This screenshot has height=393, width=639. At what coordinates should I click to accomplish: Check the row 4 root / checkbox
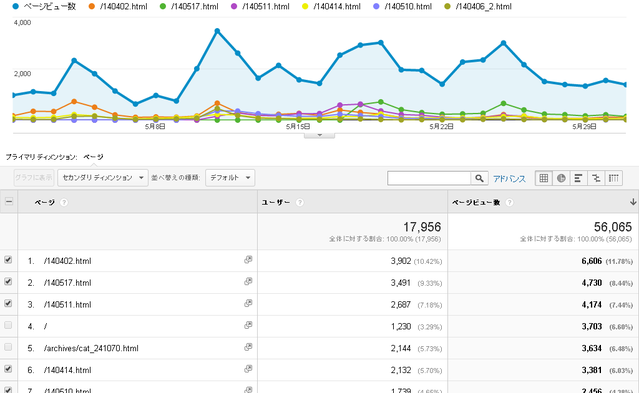[x=8, y=325]
